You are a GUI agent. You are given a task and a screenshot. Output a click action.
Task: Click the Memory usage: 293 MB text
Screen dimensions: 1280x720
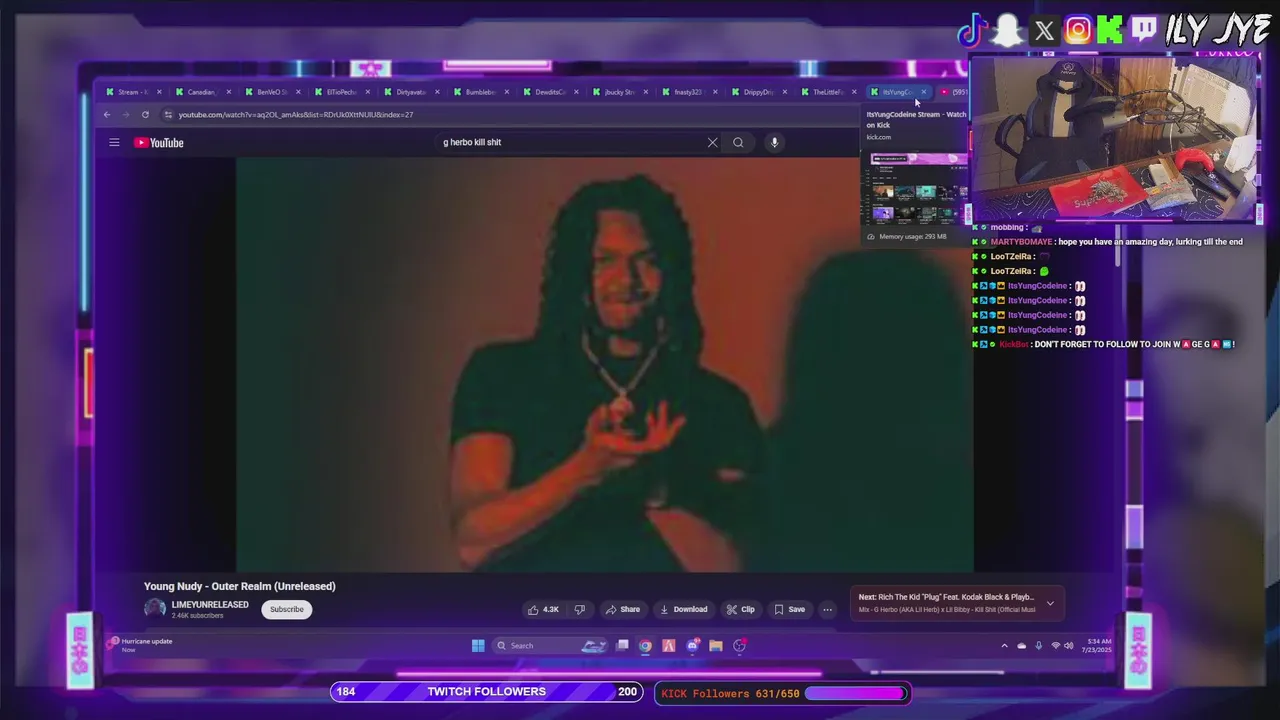(x=913, y=237)
